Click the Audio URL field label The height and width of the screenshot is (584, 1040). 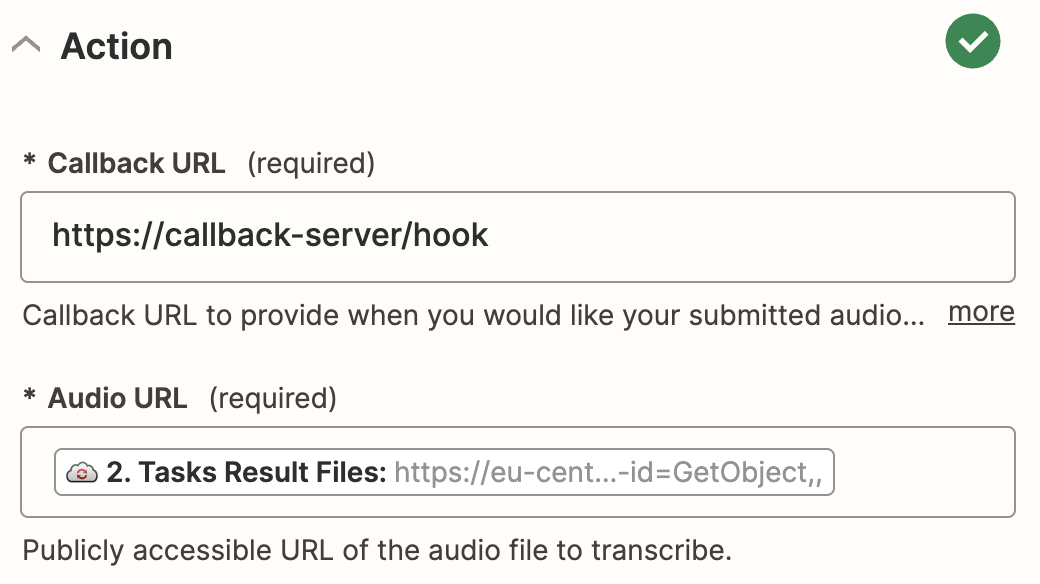117,398
